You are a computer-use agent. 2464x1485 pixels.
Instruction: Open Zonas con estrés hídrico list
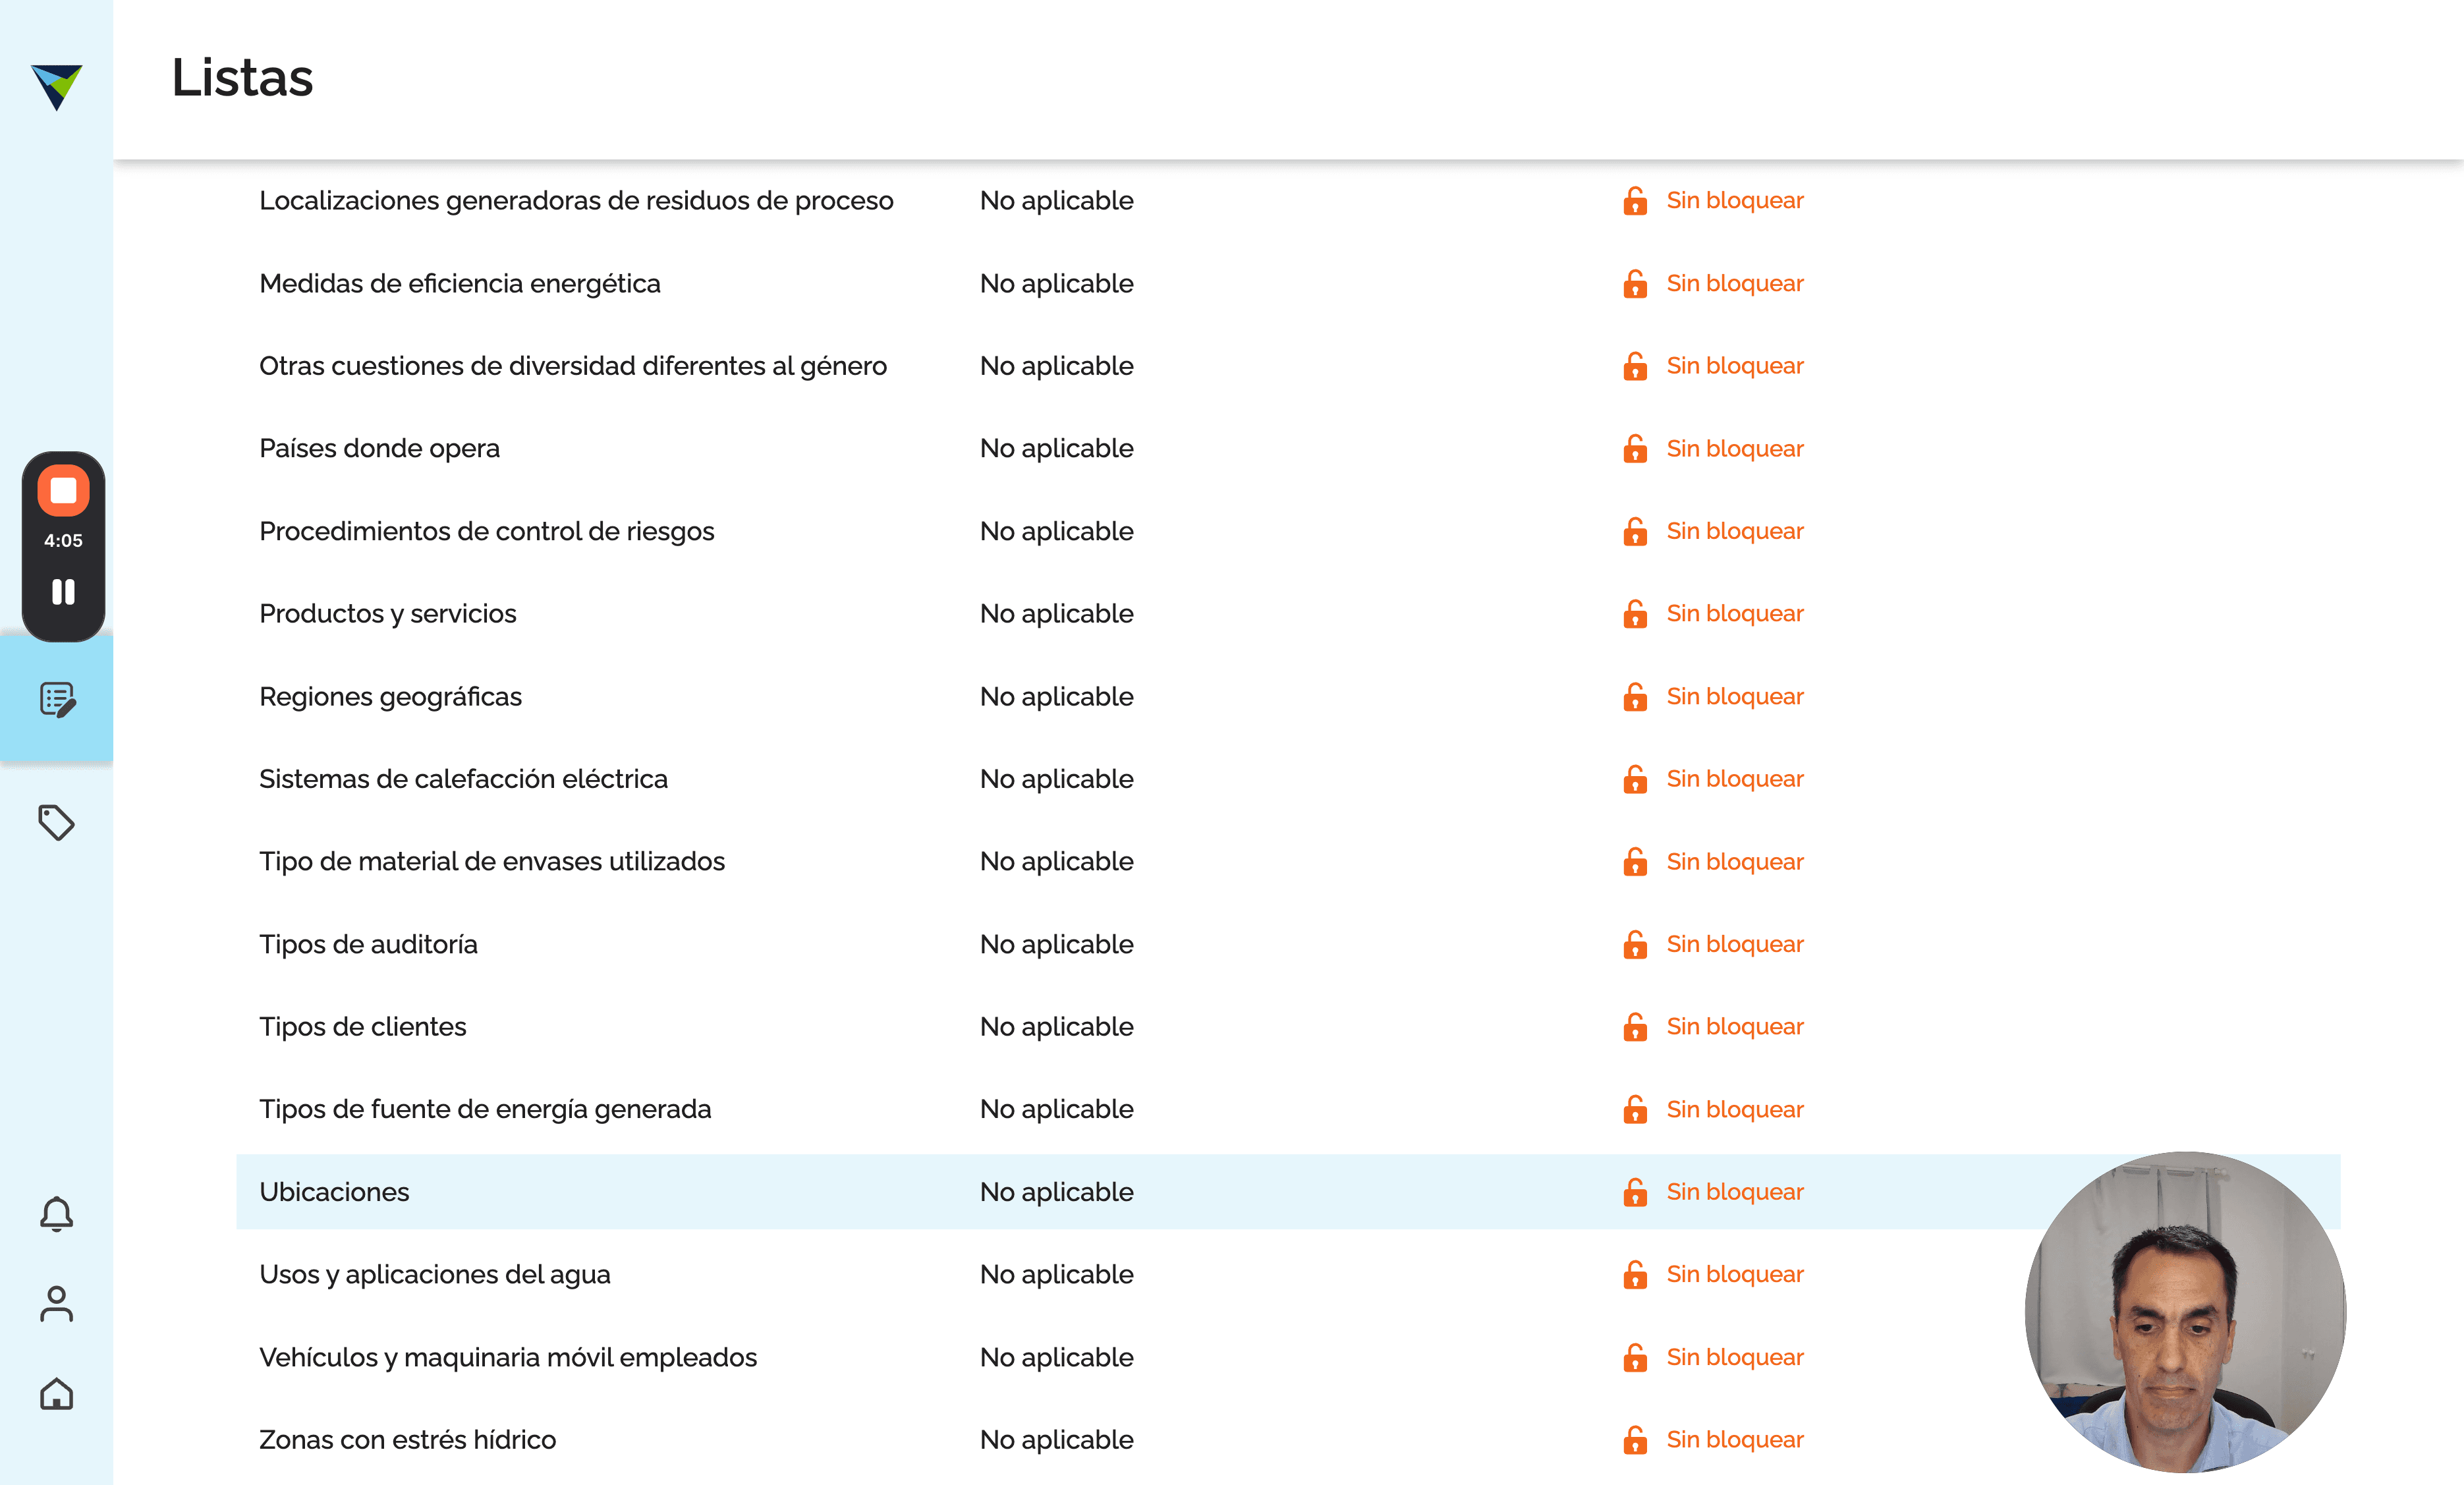(407, 1439)
